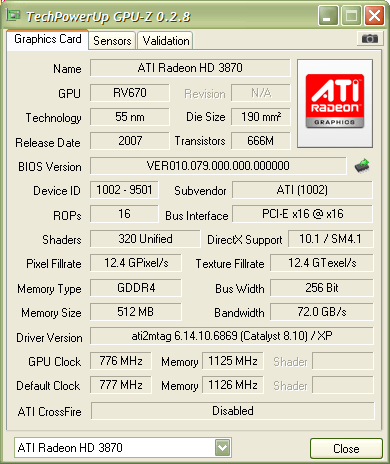Click the Device ID field 1002 - 9501

[x=124, y=190]
